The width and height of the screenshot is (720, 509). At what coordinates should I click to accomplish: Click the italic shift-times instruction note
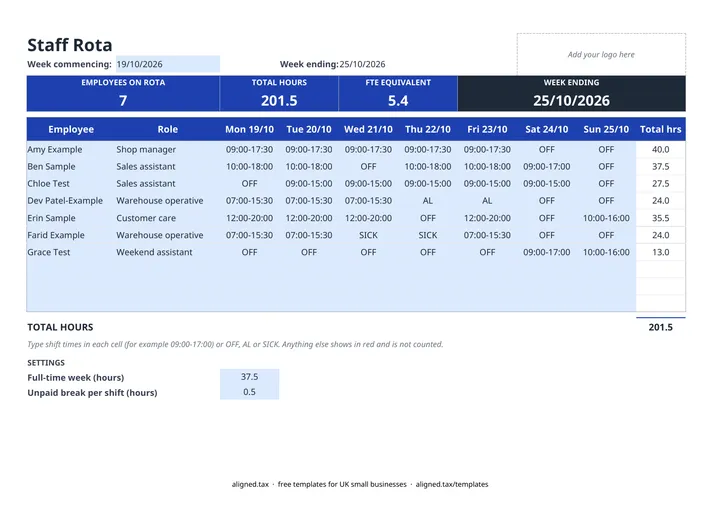click(235, 344)
